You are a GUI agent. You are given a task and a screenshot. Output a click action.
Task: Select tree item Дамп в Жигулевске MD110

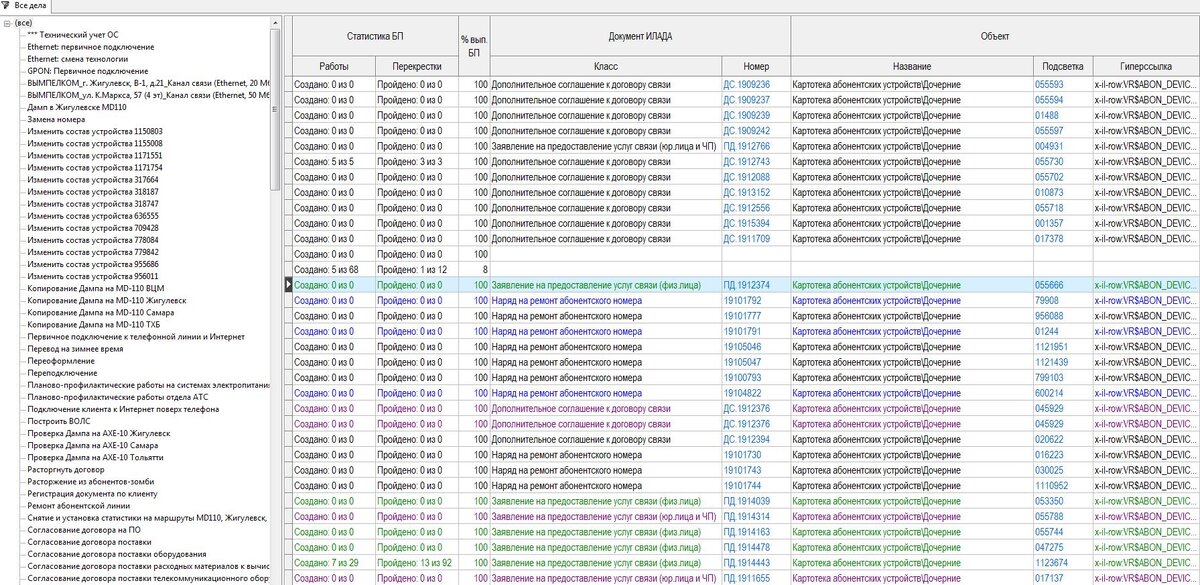77,107
